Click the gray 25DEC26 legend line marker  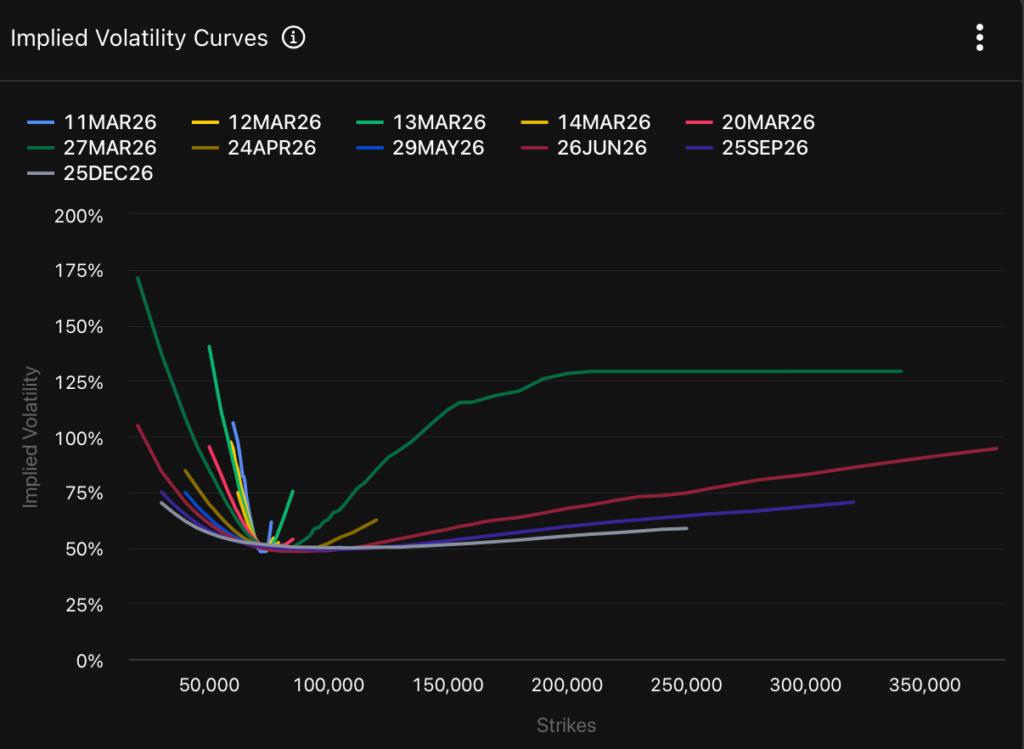point(39,172)
